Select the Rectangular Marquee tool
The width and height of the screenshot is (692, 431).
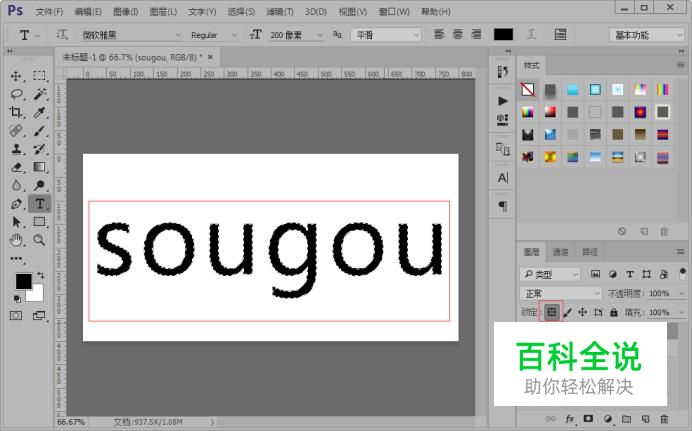point(39,76)
